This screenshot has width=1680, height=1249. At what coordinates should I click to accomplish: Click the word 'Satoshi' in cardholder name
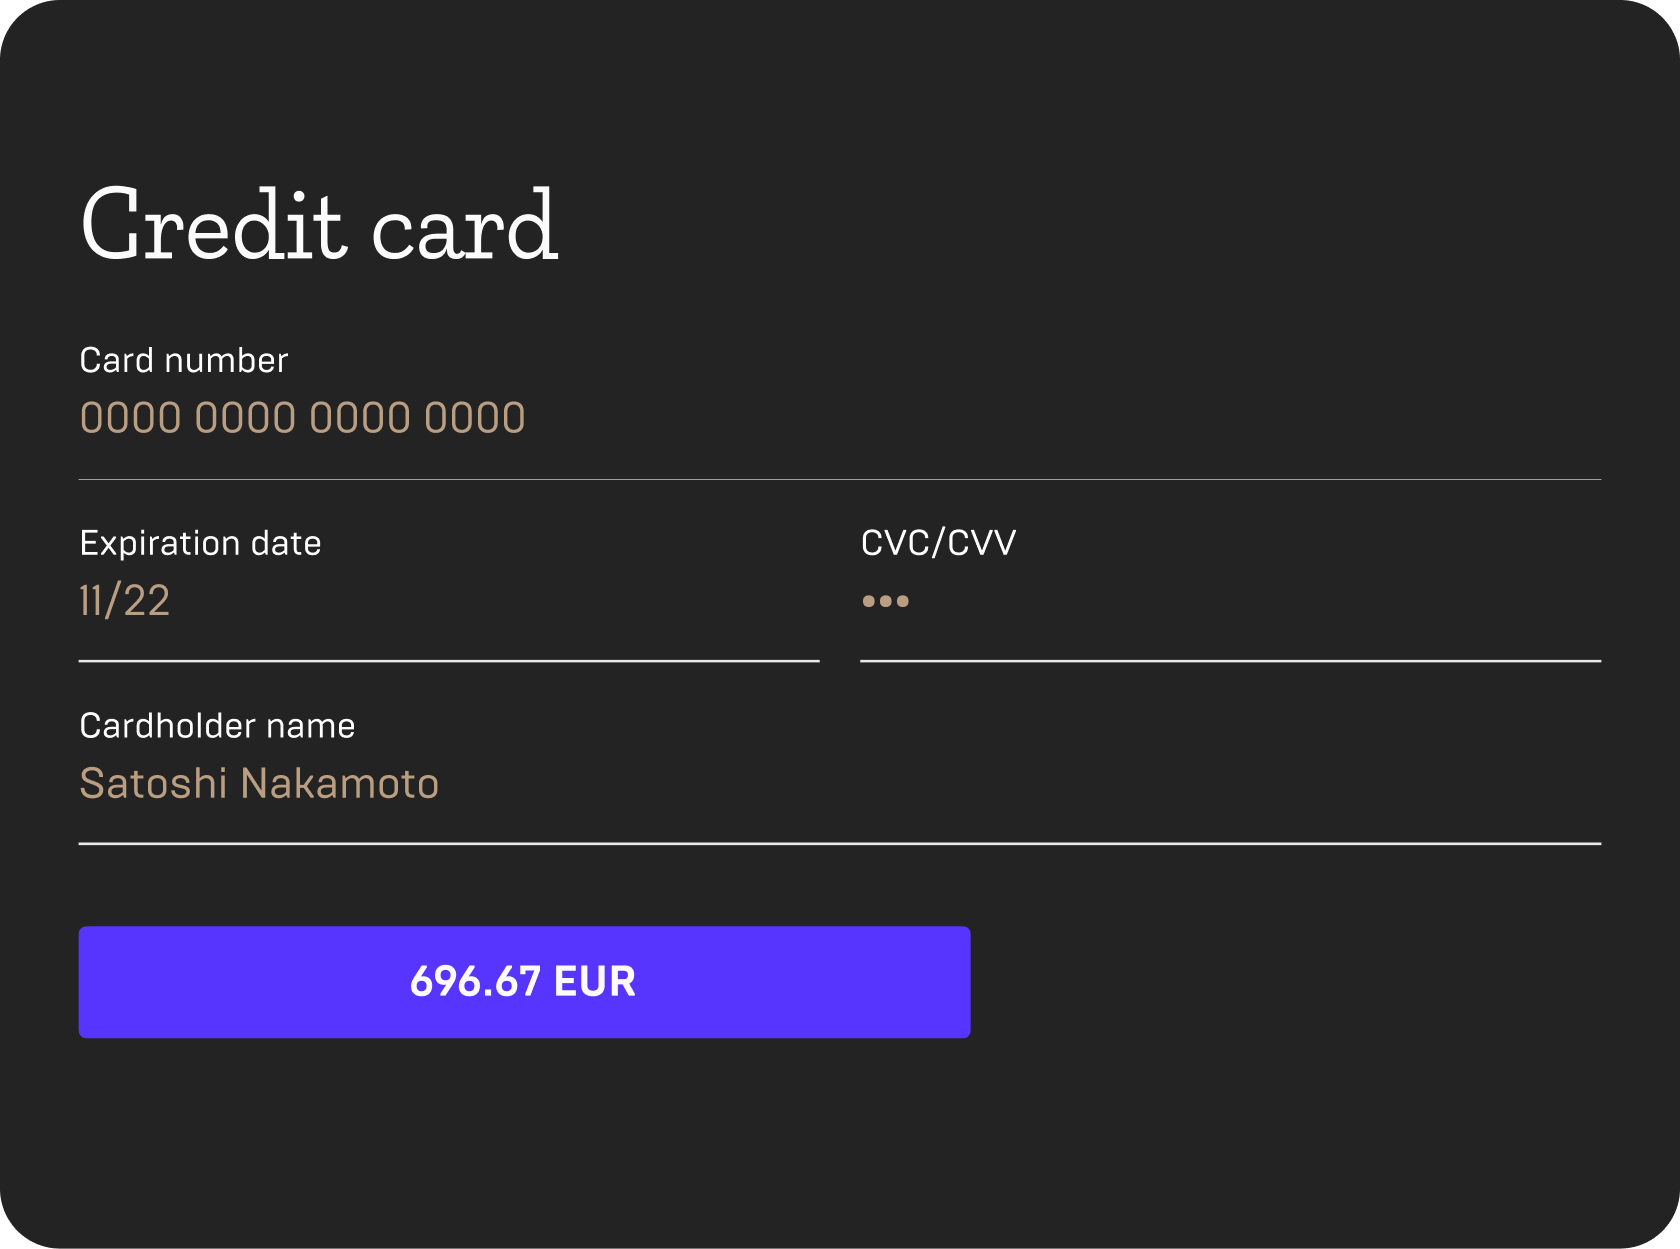point(154,784)
